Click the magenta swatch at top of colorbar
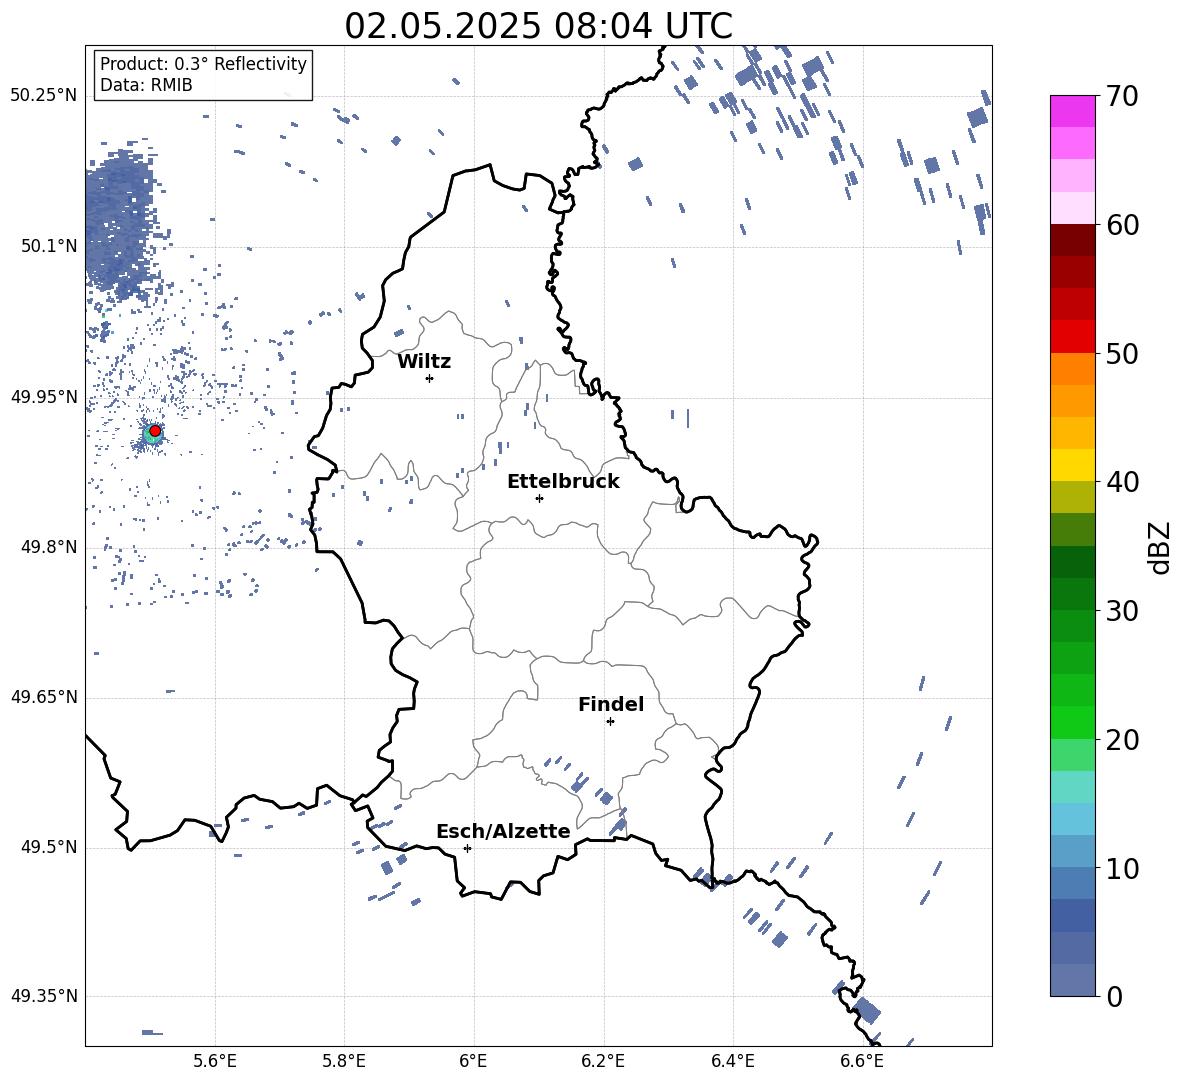 pos(1072,112)
